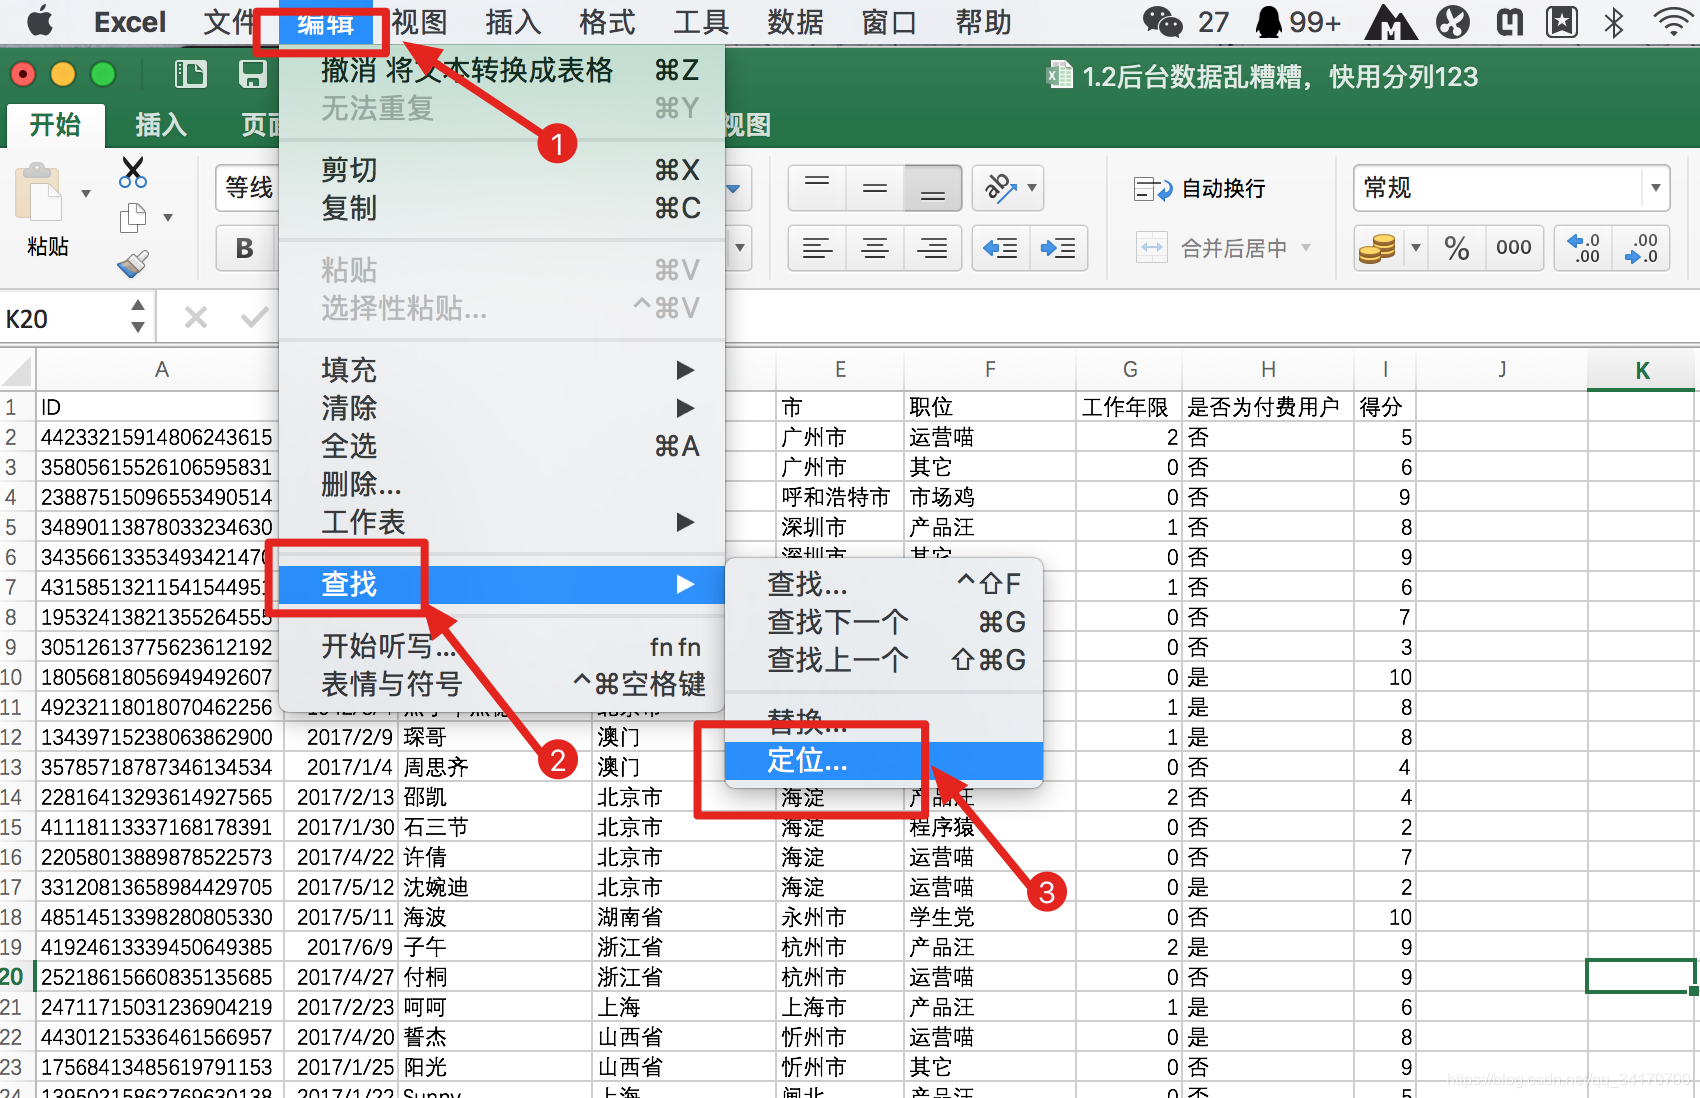Select middle vertical alignment
Screen dimensions: 1700x1098
875,188
